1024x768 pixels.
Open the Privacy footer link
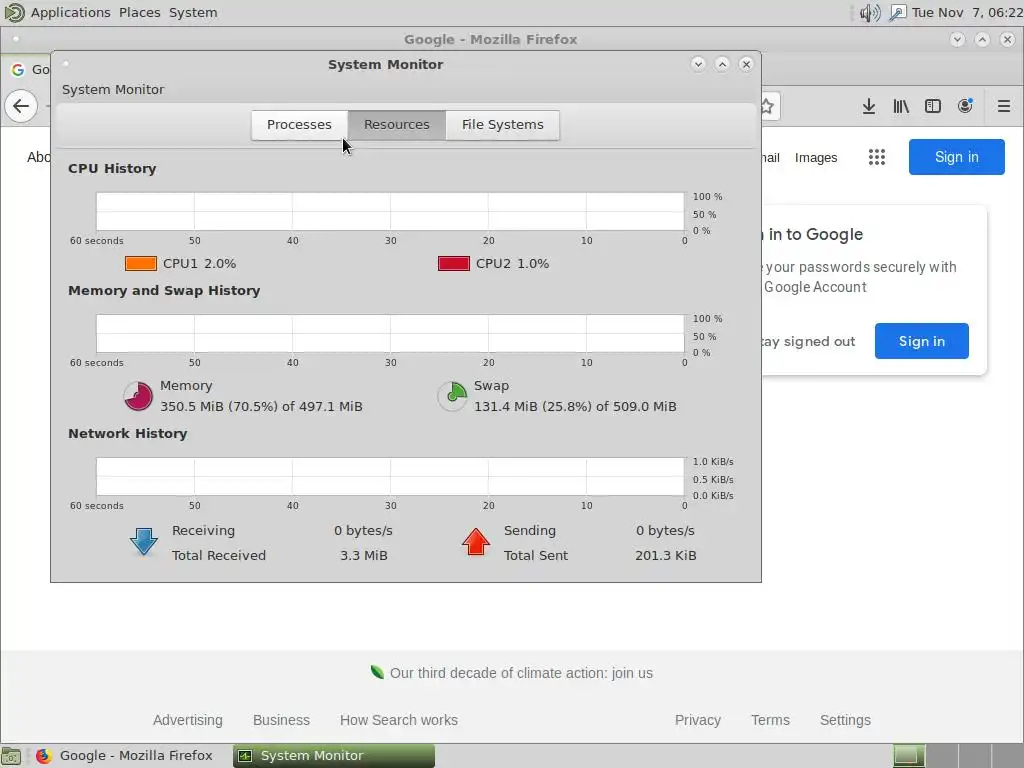coord(697,720)
